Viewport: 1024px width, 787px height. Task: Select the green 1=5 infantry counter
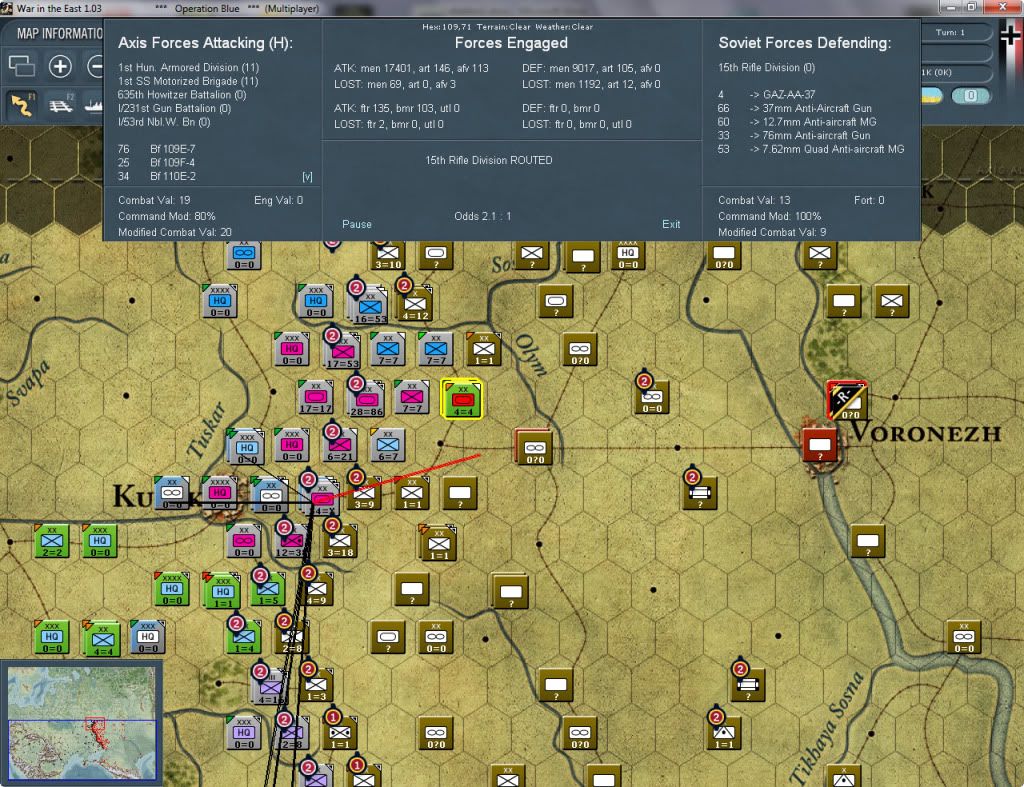coord(268,589)
